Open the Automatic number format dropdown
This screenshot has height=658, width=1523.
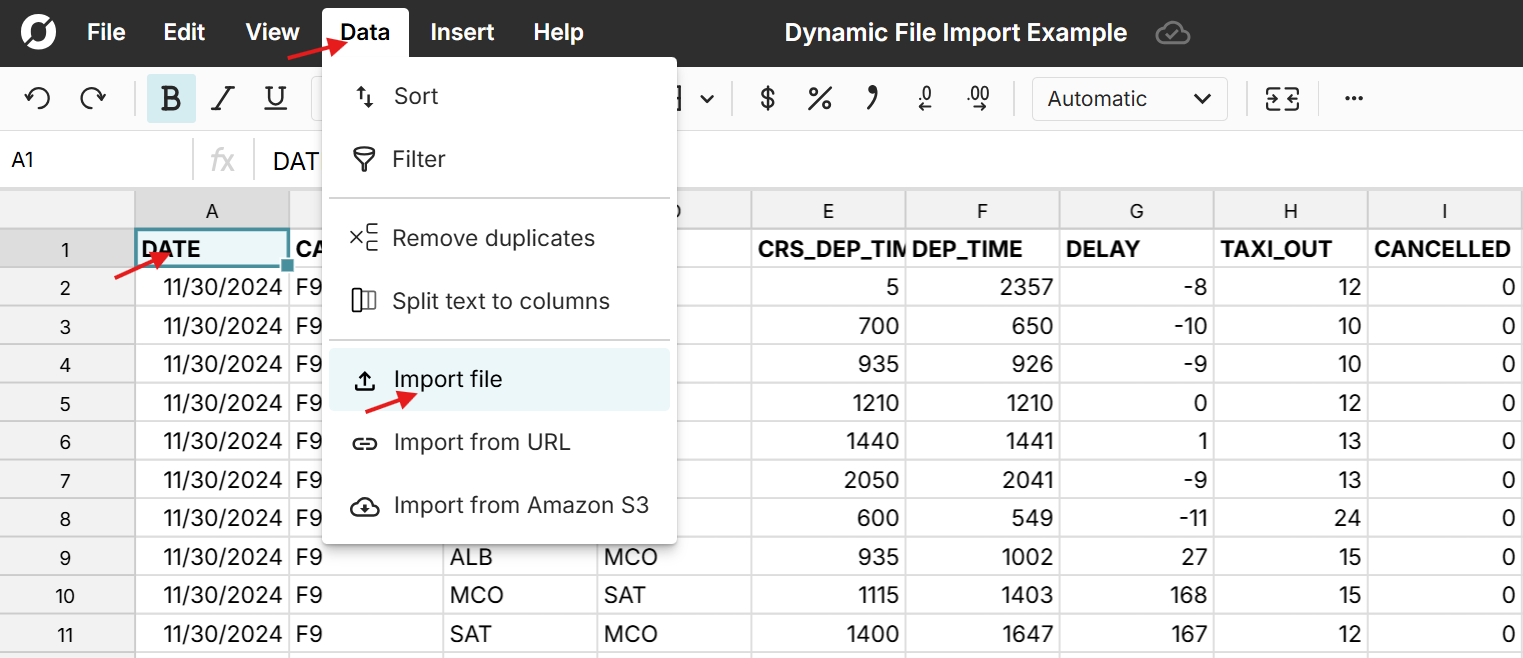[x=1129, y=98]
